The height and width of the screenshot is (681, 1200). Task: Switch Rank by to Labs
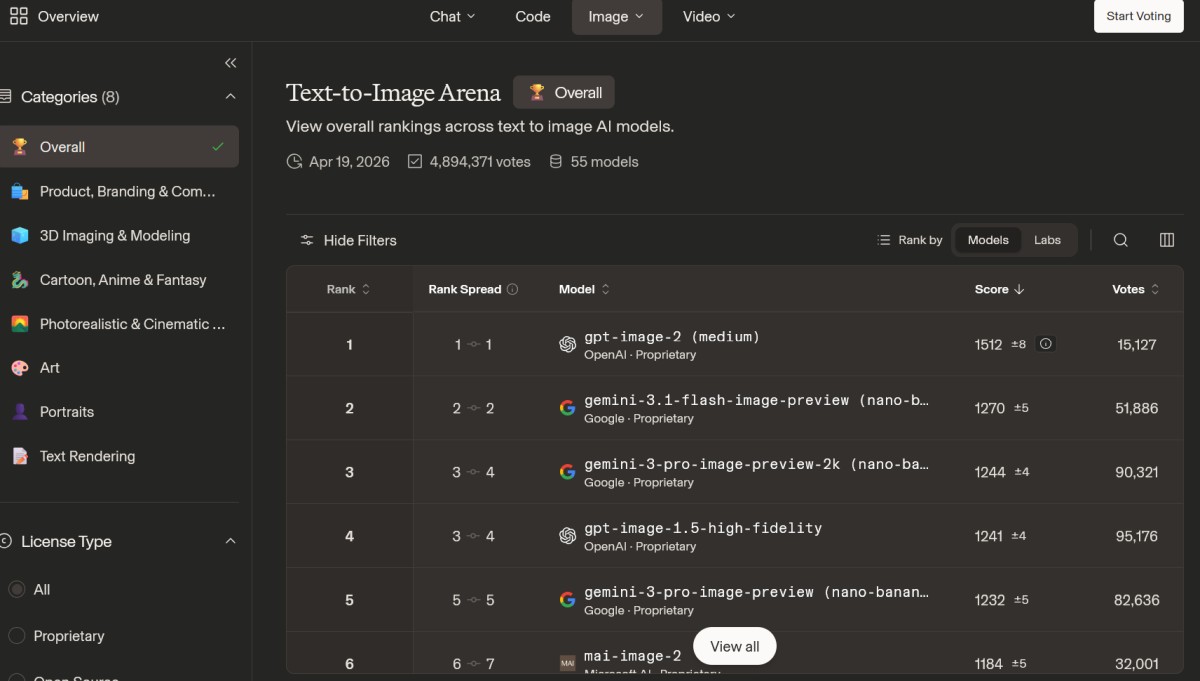coord(1047,240)
